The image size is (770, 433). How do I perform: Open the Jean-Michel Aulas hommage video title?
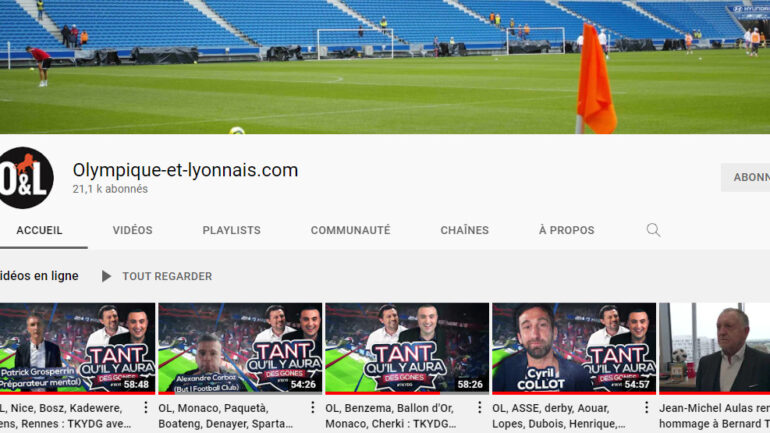click(715, 416)
